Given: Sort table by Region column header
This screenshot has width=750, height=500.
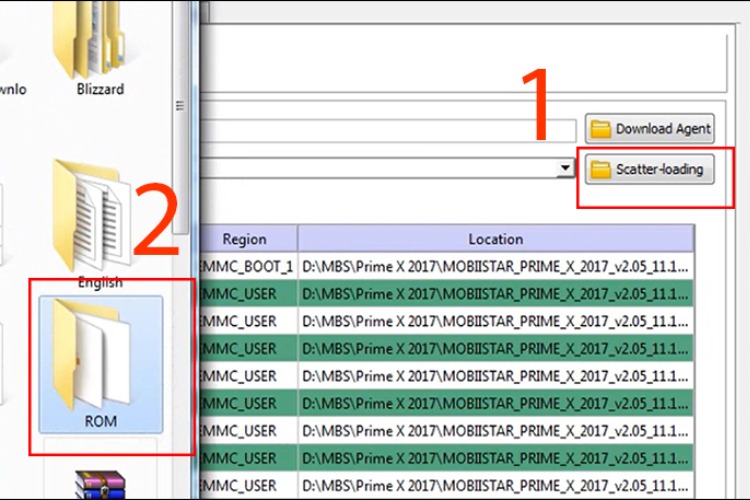Looking at the screenshot, I should [245, 239].
